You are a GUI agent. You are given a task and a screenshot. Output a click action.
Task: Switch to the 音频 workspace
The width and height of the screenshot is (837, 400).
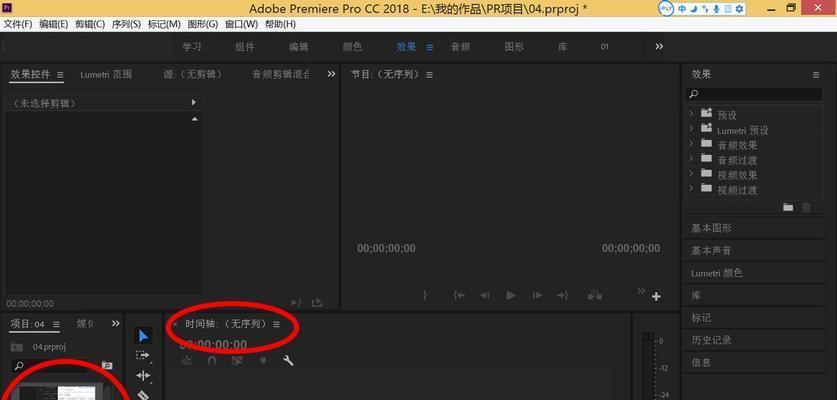pyautogui.click(x=460, y=47)
